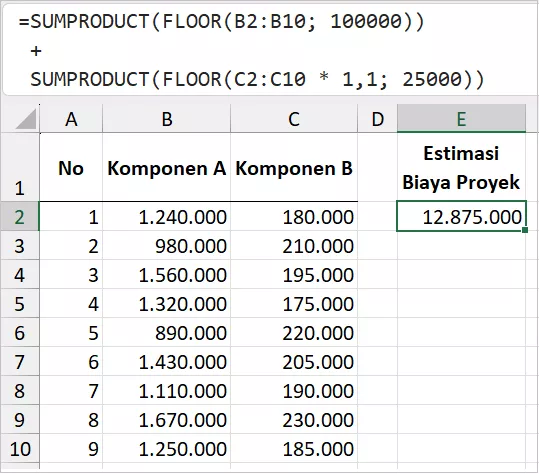Select cell with value 220.000
The image size is (539, 474).
point(294,332)
